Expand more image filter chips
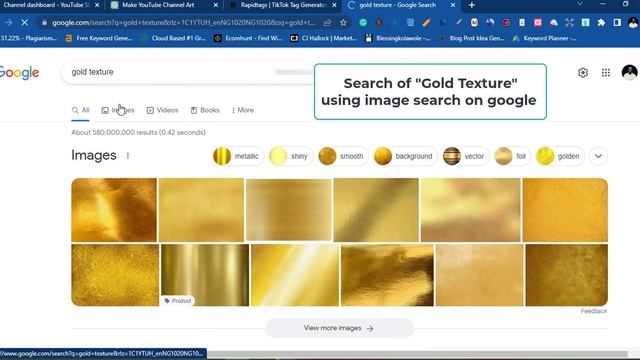Screen dimensions: 640x360 click(x=598, y=156)
